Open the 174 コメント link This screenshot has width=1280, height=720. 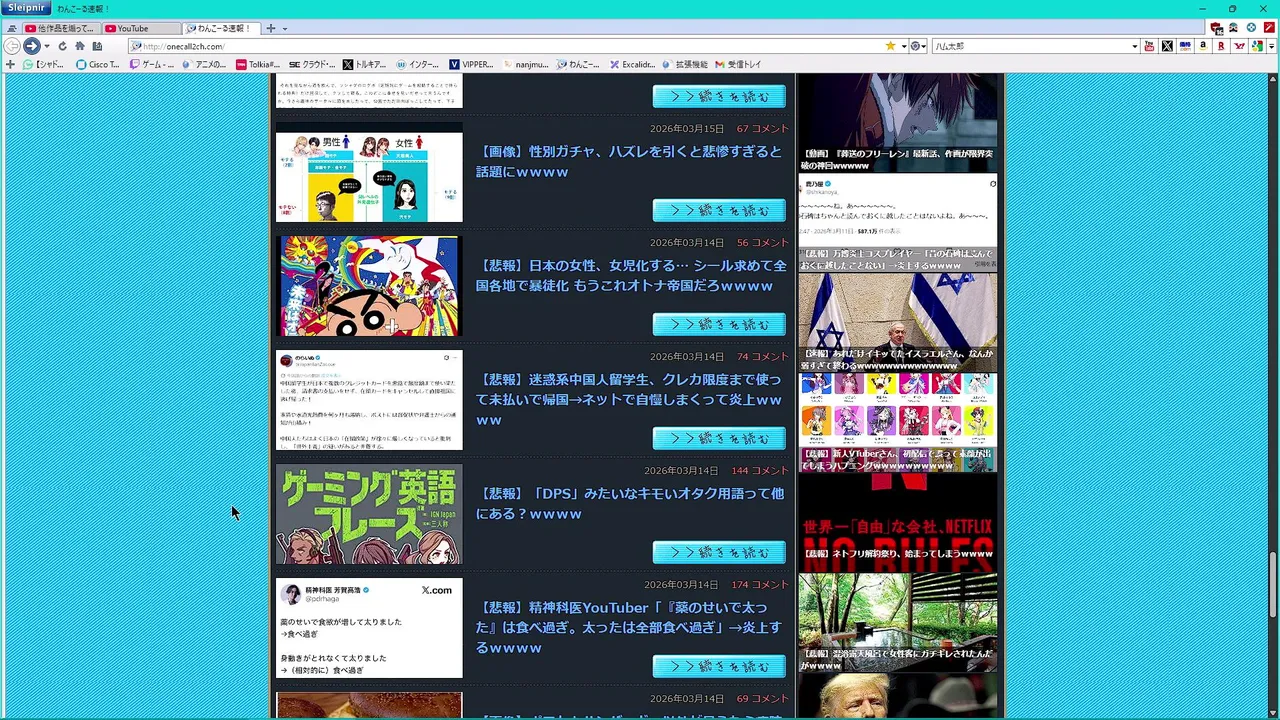(759, 585)
